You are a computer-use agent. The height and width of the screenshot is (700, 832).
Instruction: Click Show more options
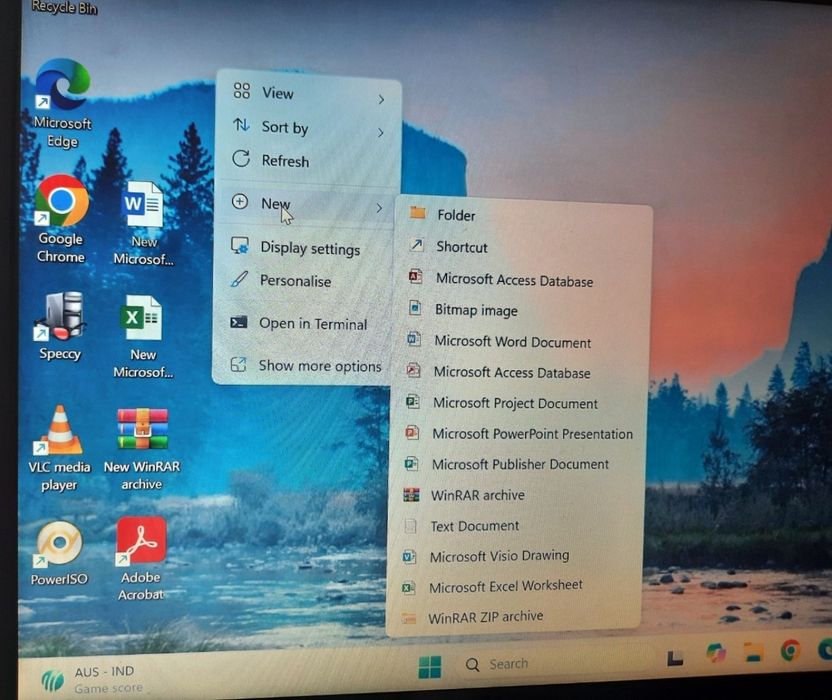coord(304,366)
